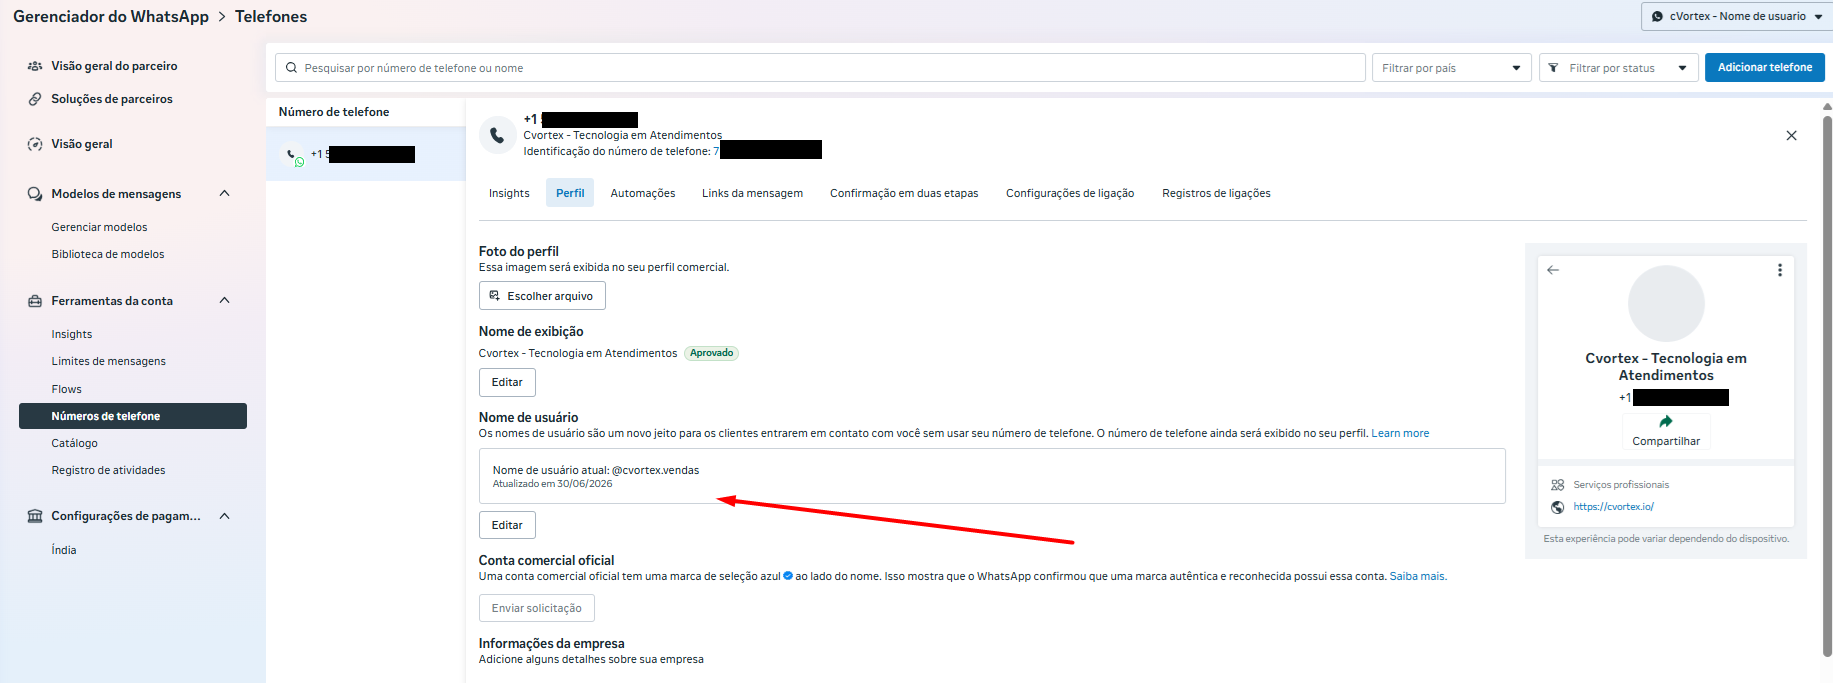
Task: Open Visão geral do parceiro in sidebar
Action: pyautogui.click(x=114, y=66)
